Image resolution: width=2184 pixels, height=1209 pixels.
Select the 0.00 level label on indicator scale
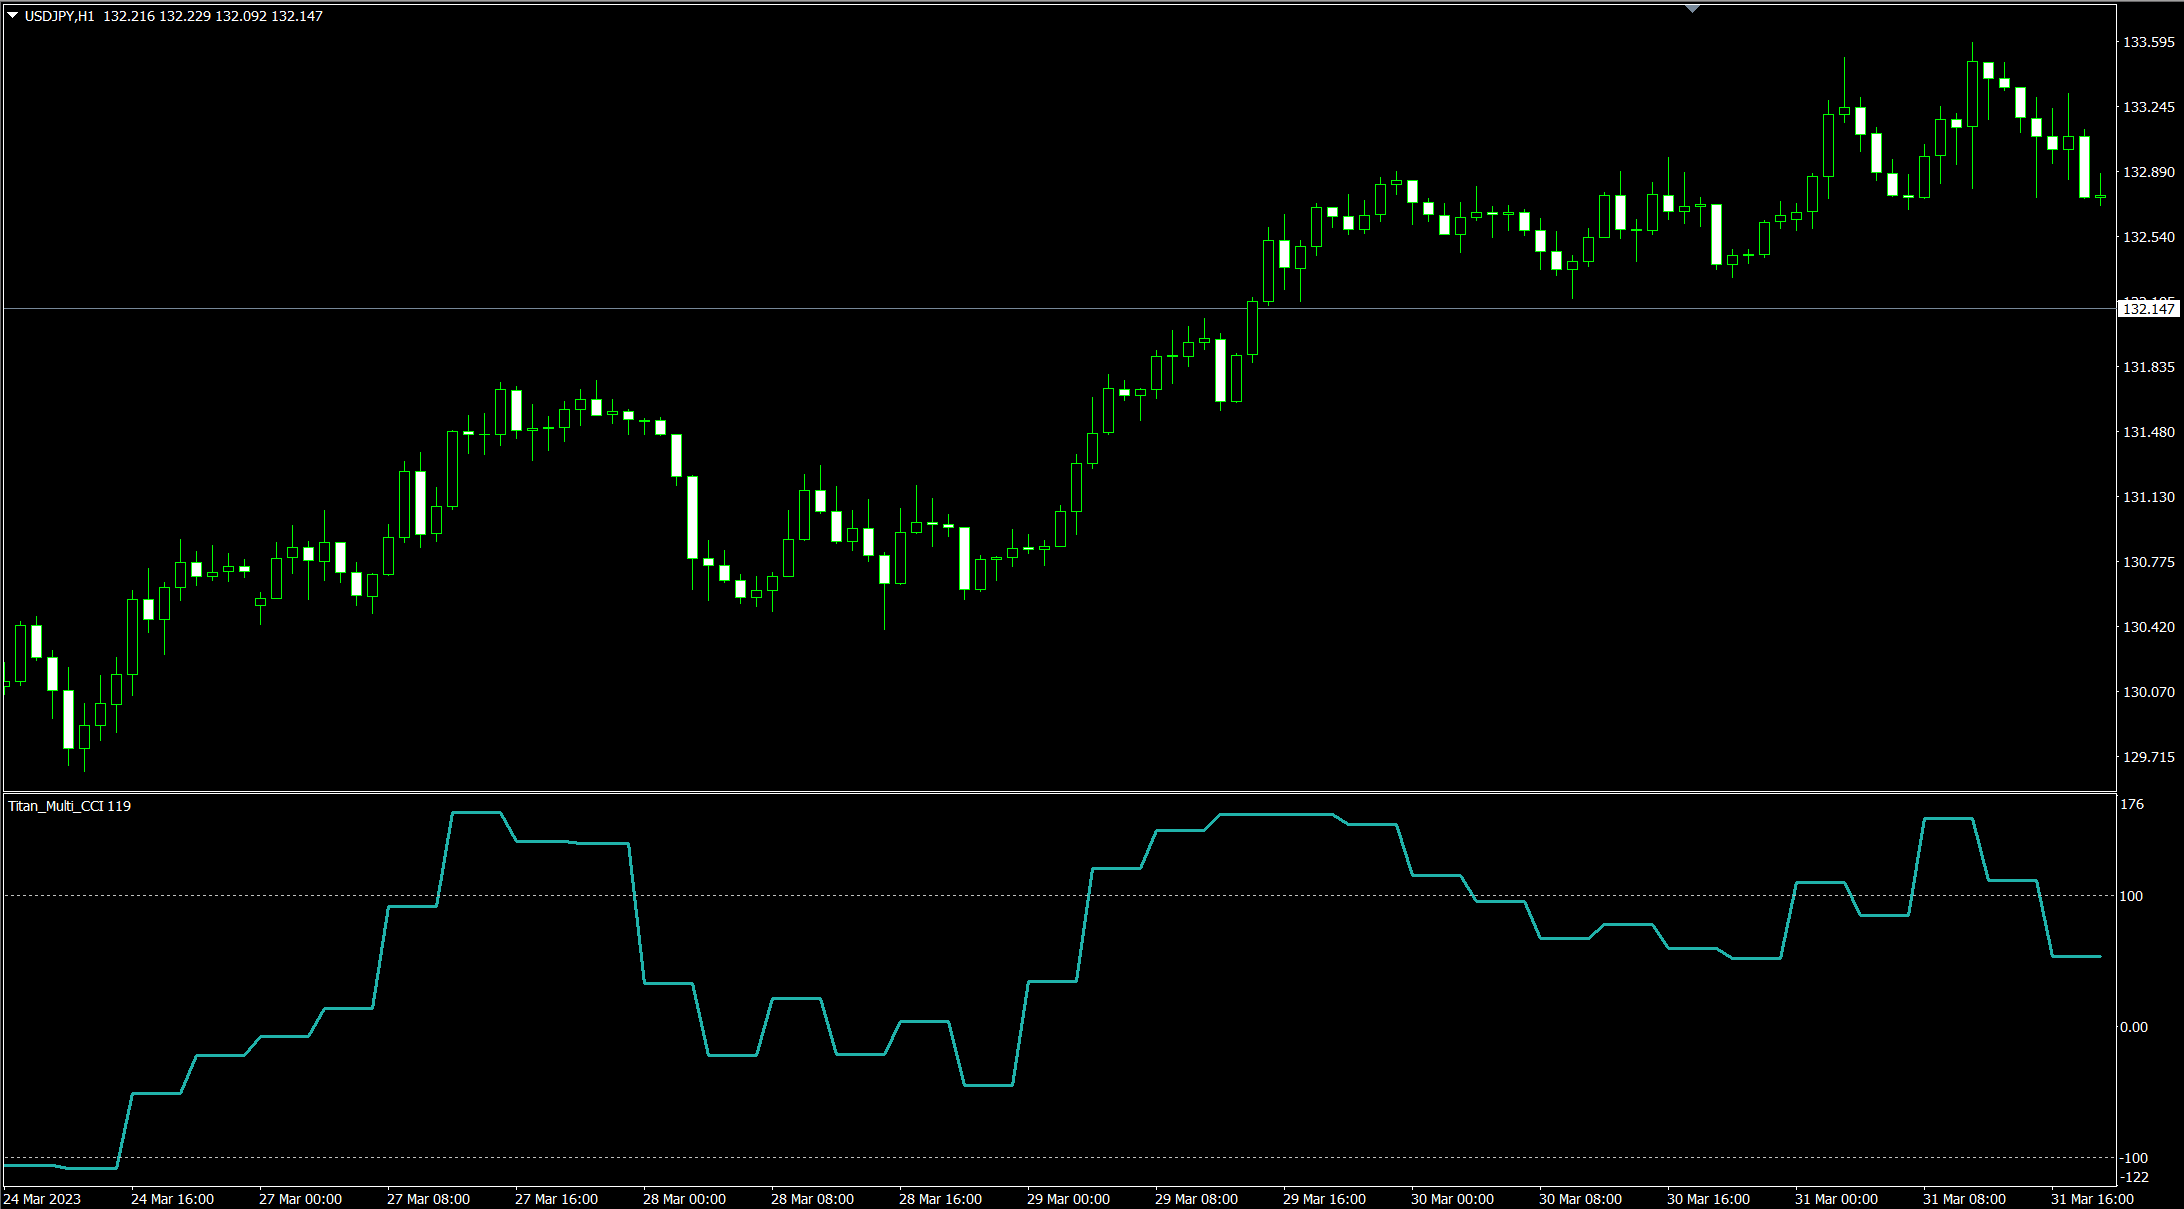(x=2136, y=1026)
